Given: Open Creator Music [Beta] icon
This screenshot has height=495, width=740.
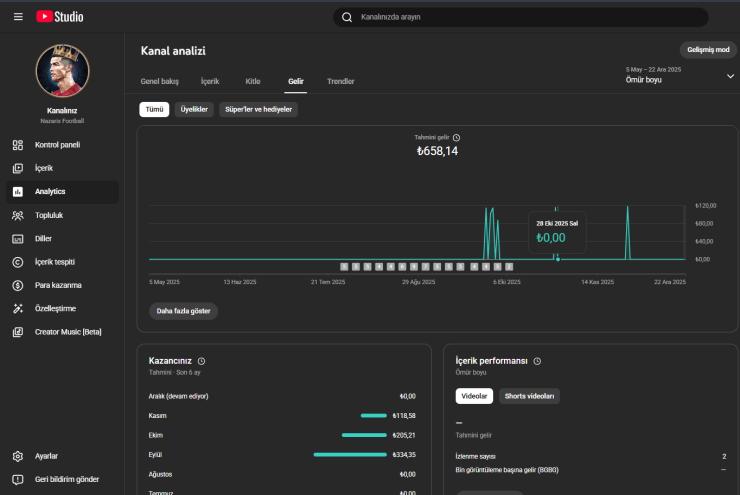Looking at the screenshot, I should pos(18,332).
